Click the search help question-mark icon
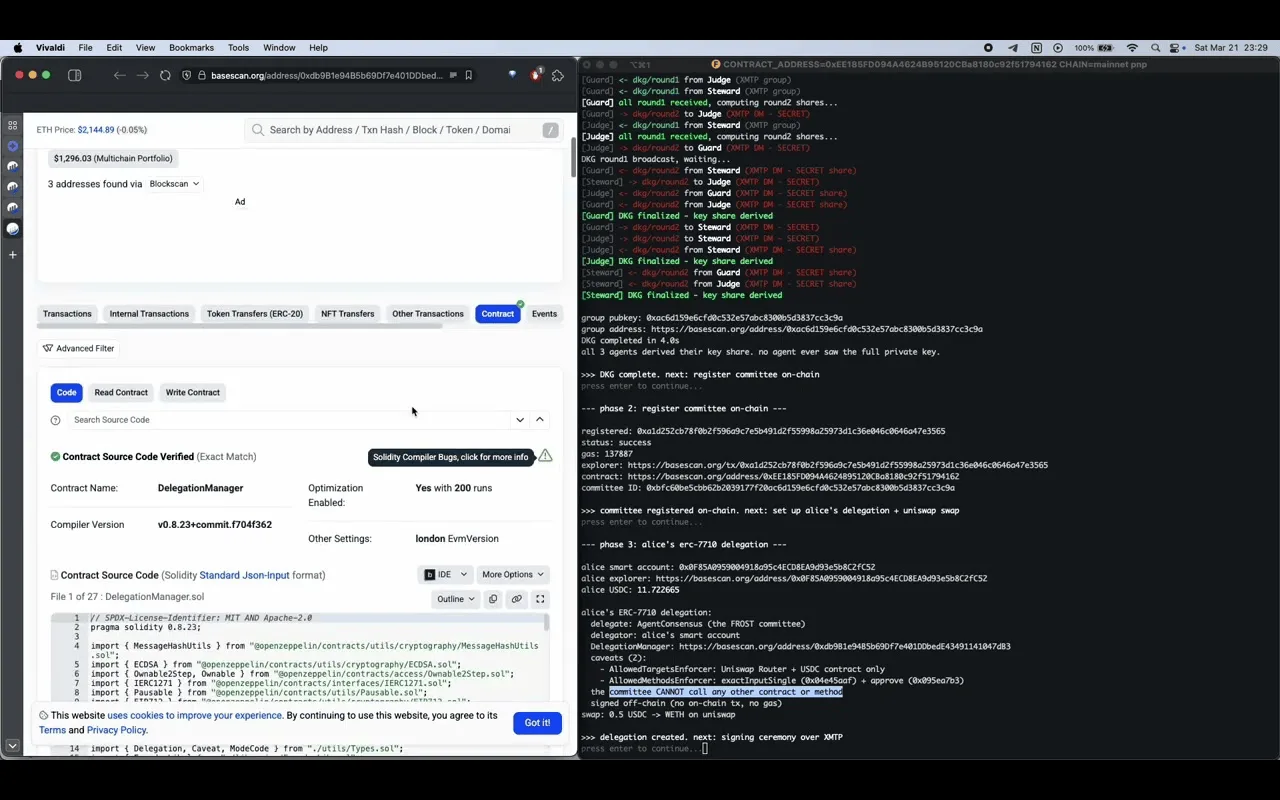 click(x=55, y=420)
